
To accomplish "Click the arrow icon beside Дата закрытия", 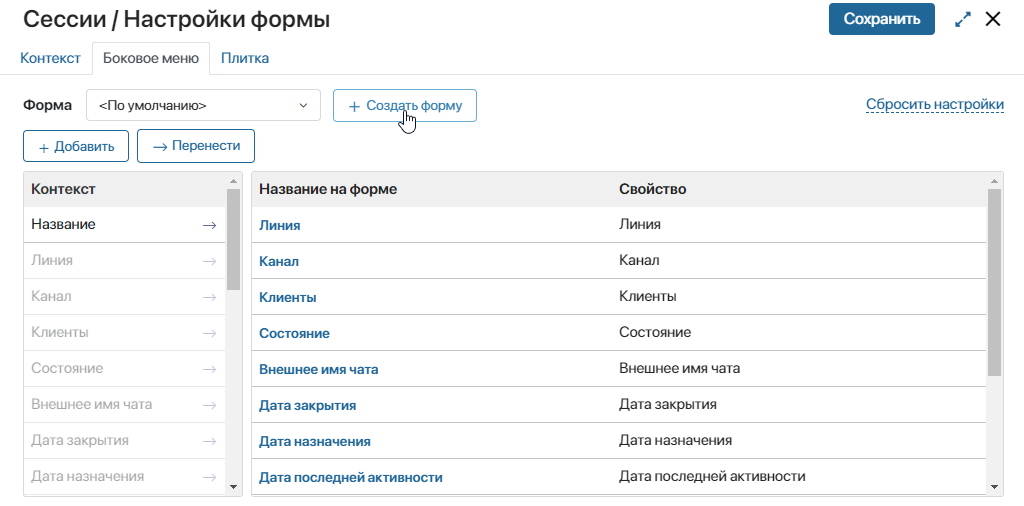I will tap(209, 441).
